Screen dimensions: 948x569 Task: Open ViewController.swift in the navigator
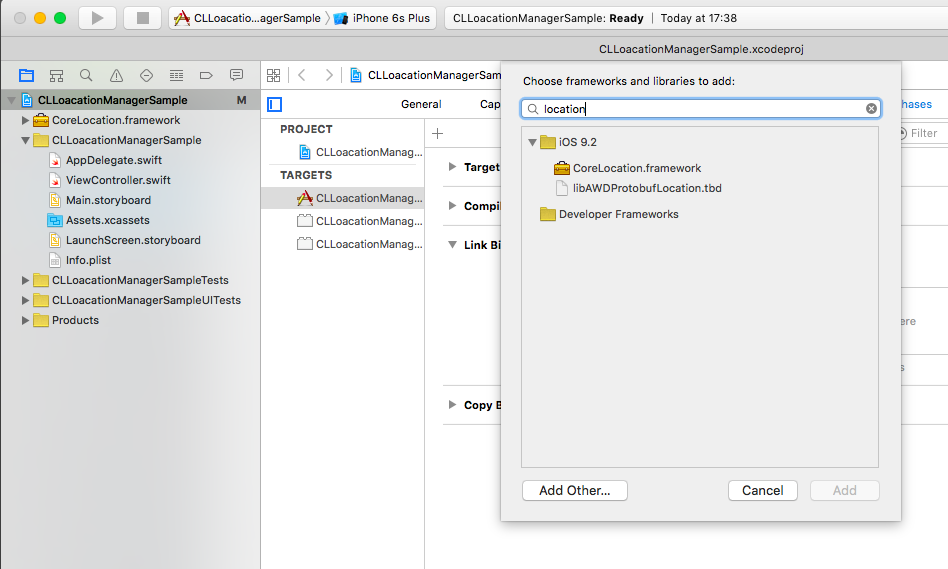(x=117, y=180)
